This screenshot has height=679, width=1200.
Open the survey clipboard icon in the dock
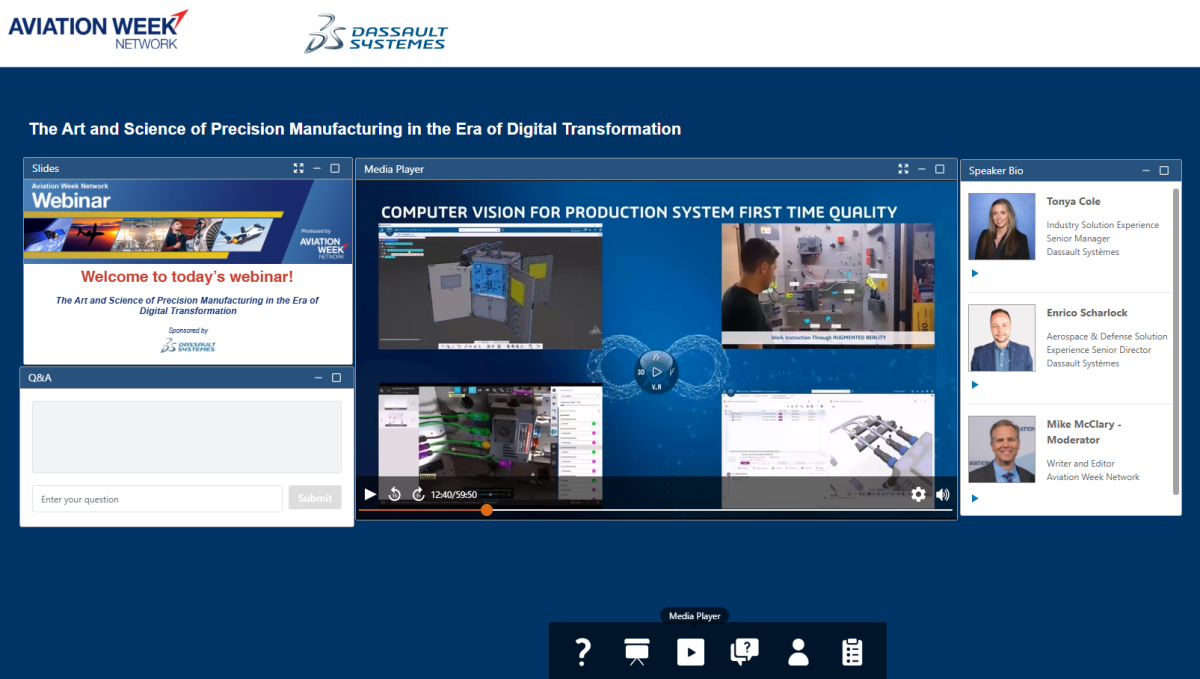coord(852,652)
